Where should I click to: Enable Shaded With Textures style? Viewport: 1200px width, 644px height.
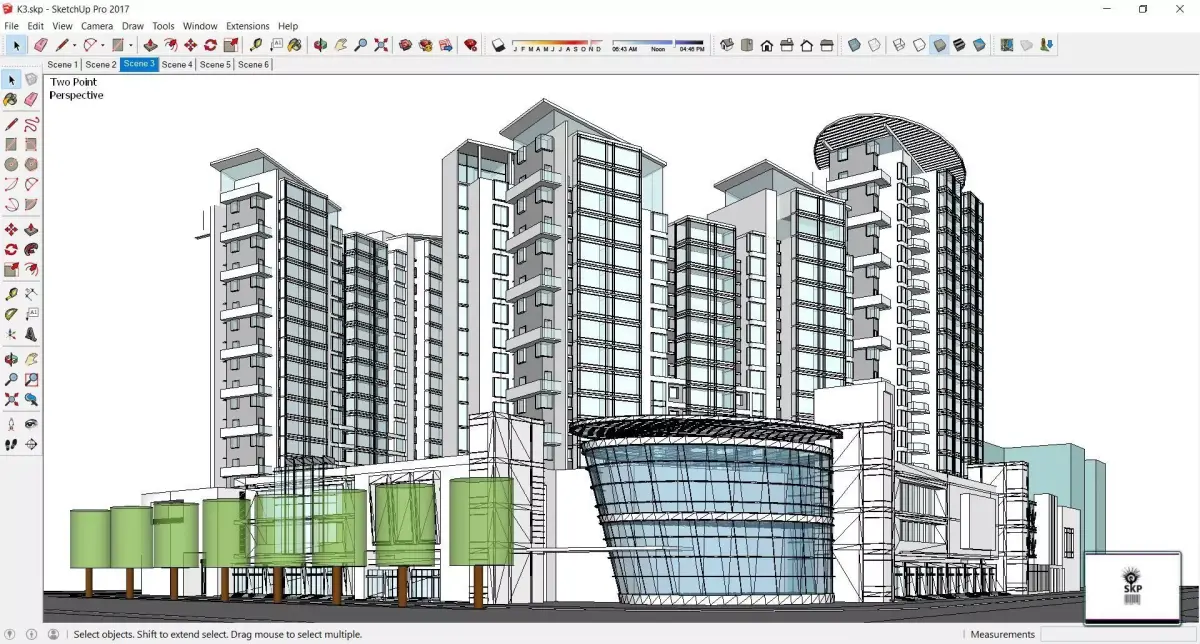click(x=959, y=45)
